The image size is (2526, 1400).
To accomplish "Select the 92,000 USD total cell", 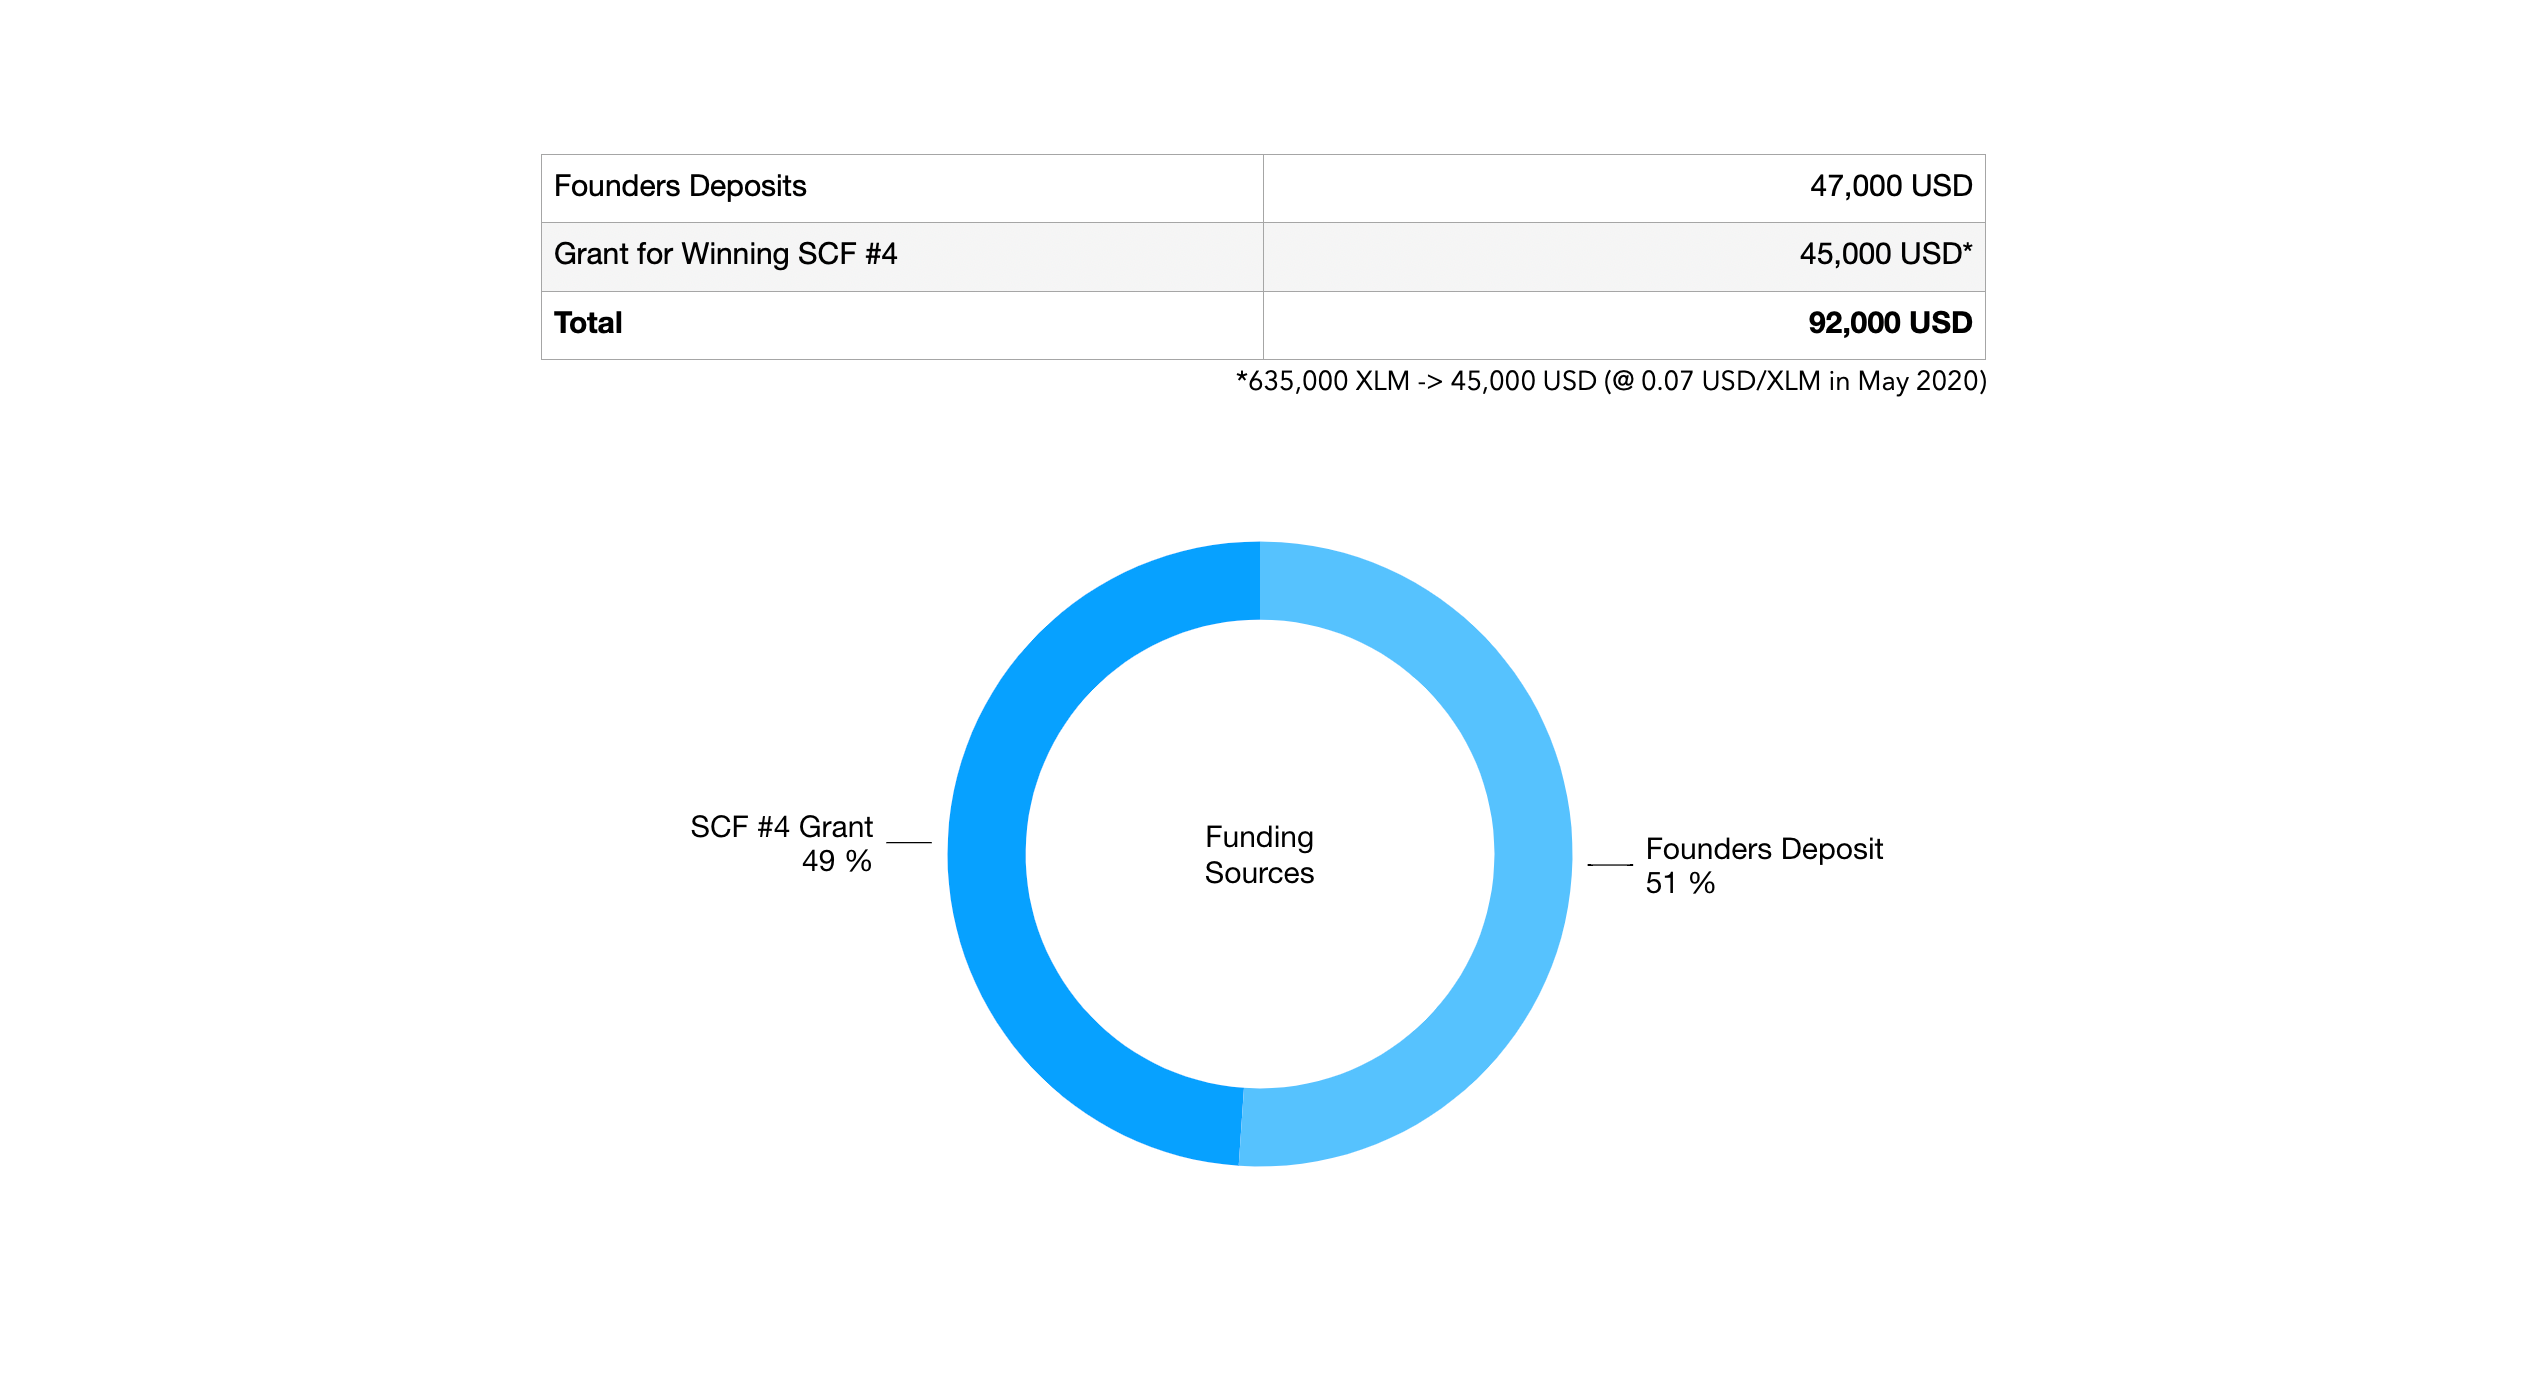I will (x=1889, y=324).
